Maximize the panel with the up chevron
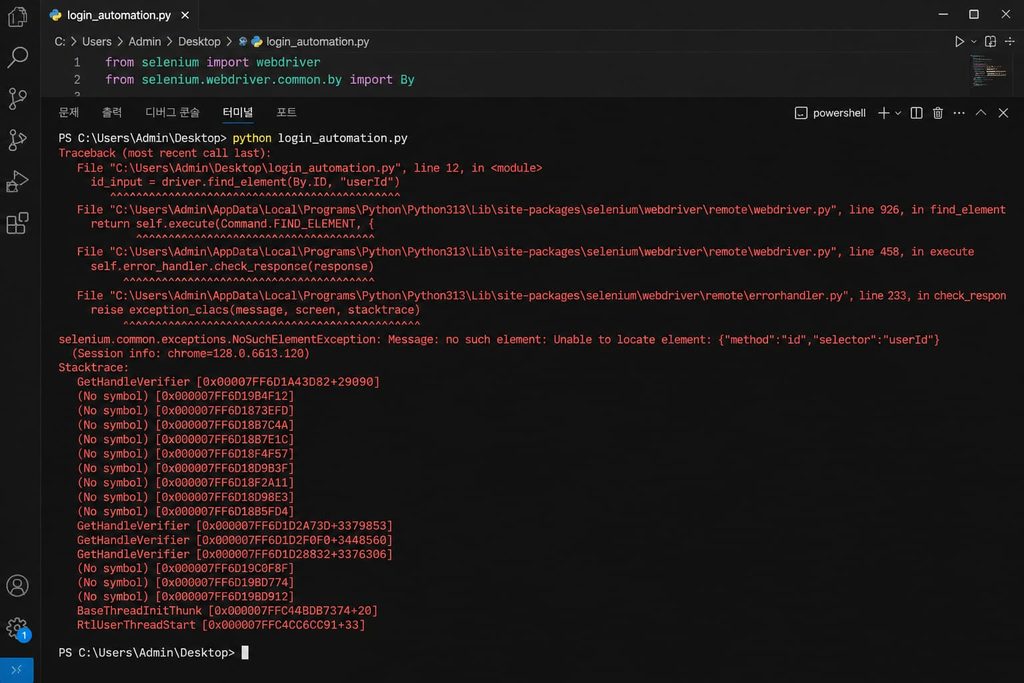This screenshot has height=683, width=1024. click(981, 113)
